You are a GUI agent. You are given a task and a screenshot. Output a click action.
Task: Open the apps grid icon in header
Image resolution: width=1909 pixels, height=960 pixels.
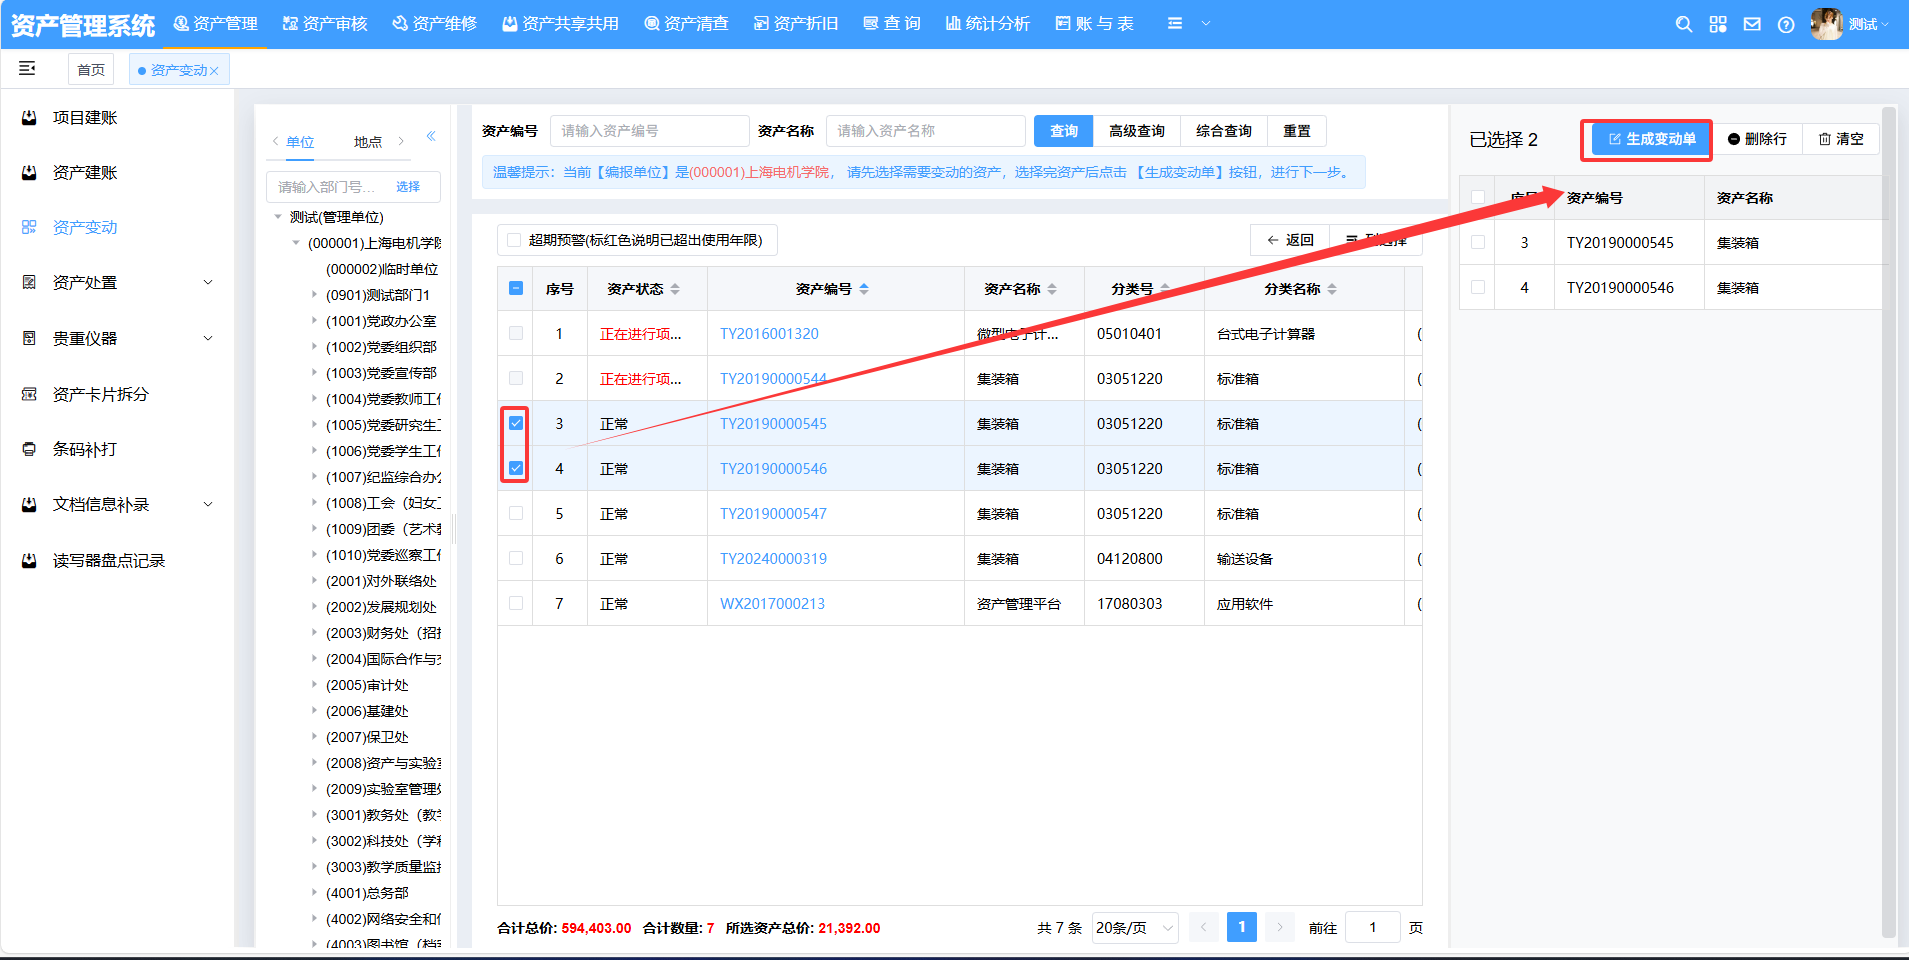click(1718, 24)
